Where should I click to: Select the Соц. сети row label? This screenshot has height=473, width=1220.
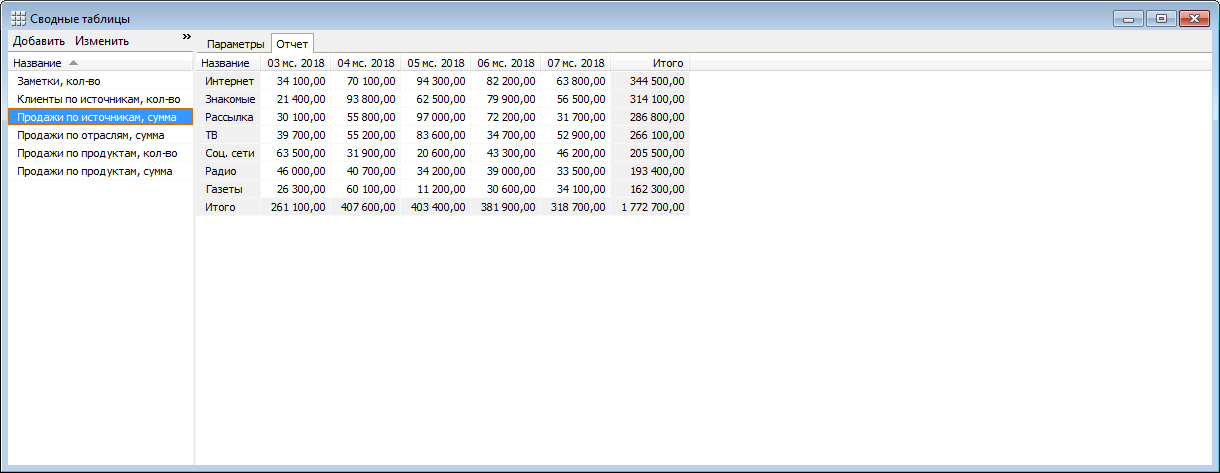coord(229,153)
